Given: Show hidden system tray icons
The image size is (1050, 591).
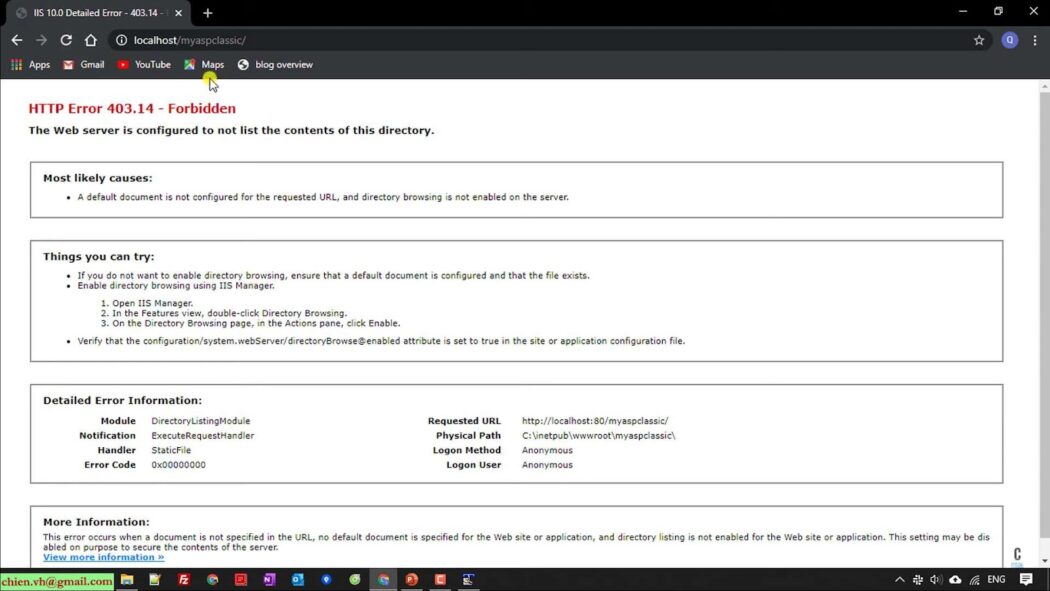Looking at the screenshot, I should coord(899,580).
